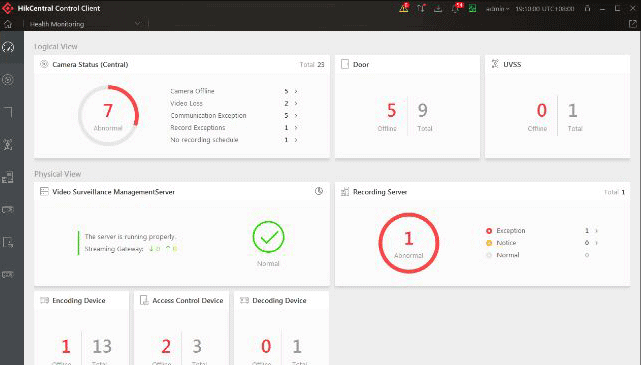Expand Record Exceptions row arrow
641x365 pixels.
click(296, 128)
